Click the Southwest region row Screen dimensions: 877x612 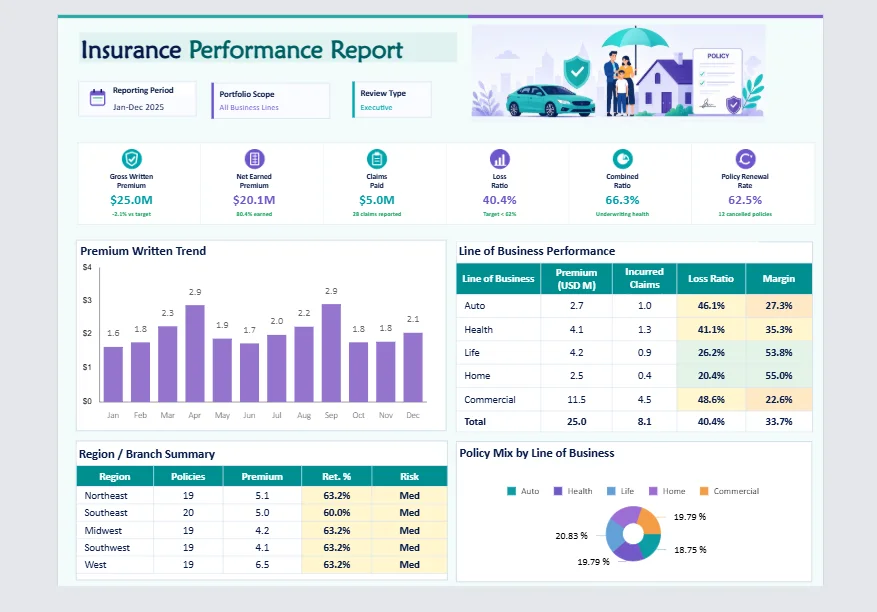[x=262, y=547]
